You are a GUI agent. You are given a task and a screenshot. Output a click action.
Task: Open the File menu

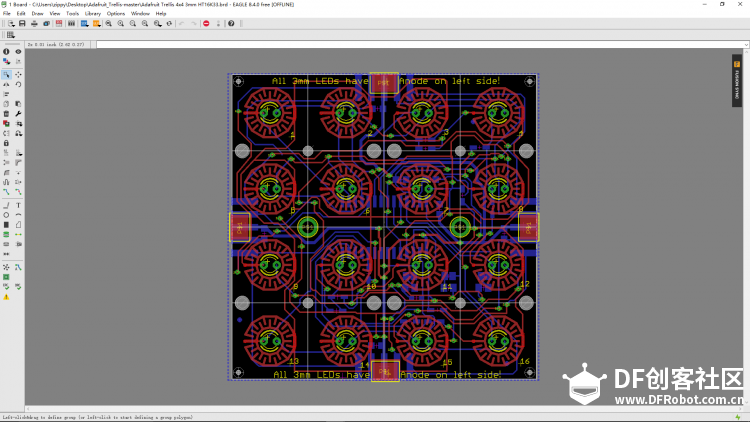point(7,13)
